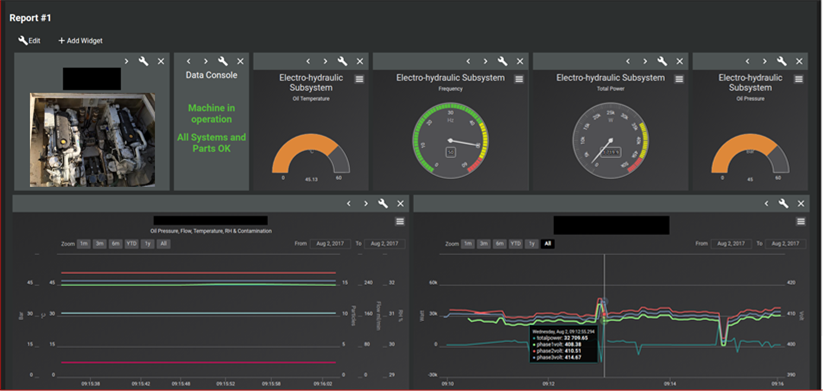Click To date field in Contamination chart
This screenshot has height=391, width=823.
pyautogui.click(x=385, y=244)
